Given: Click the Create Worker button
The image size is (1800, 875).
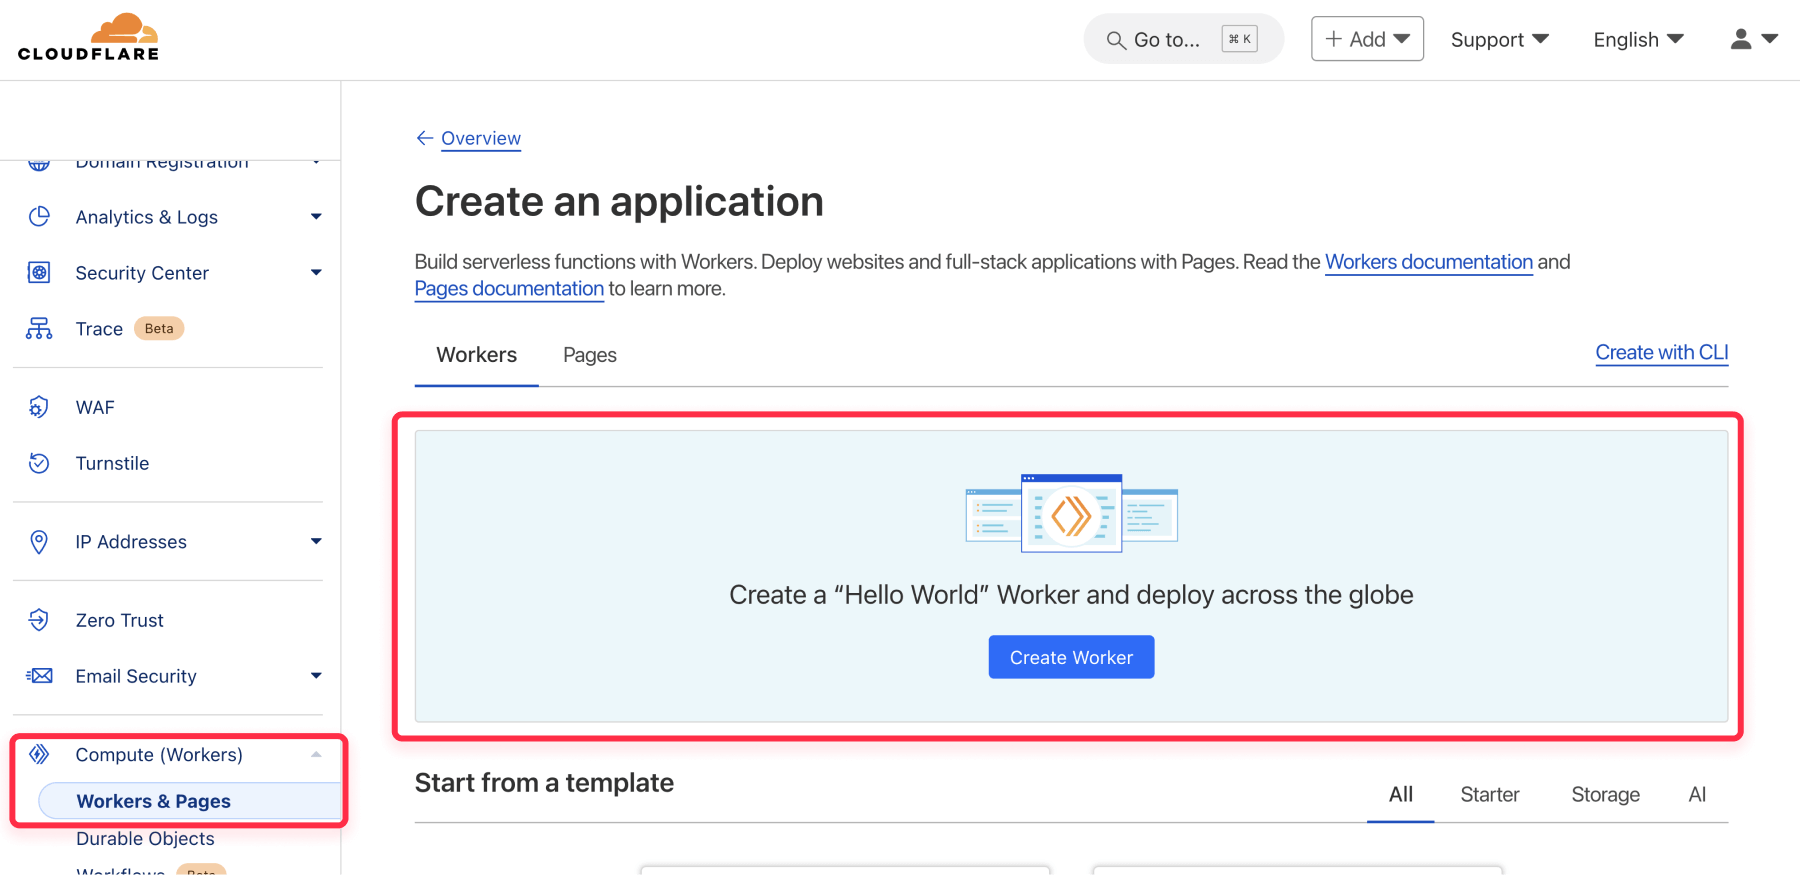Looking at the screenshot, I should pyautogui.click(x=1071, y=657).
